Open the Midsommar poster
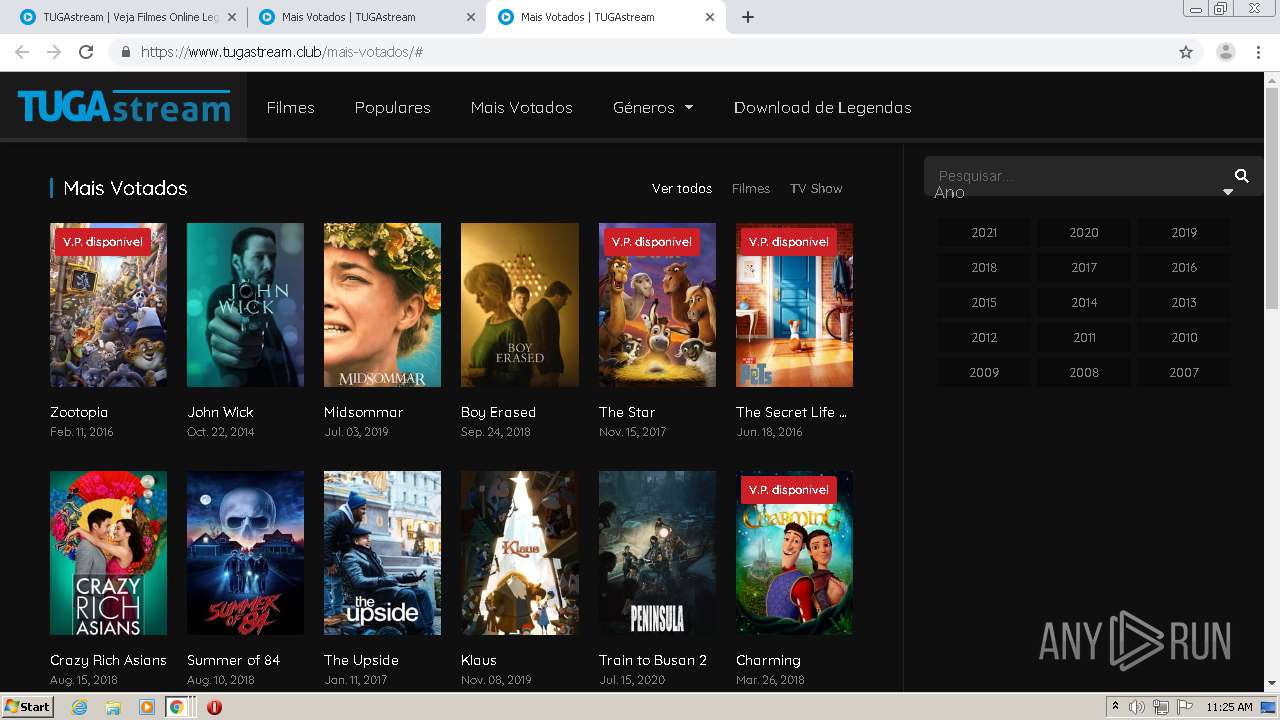 tap(382, 305)
